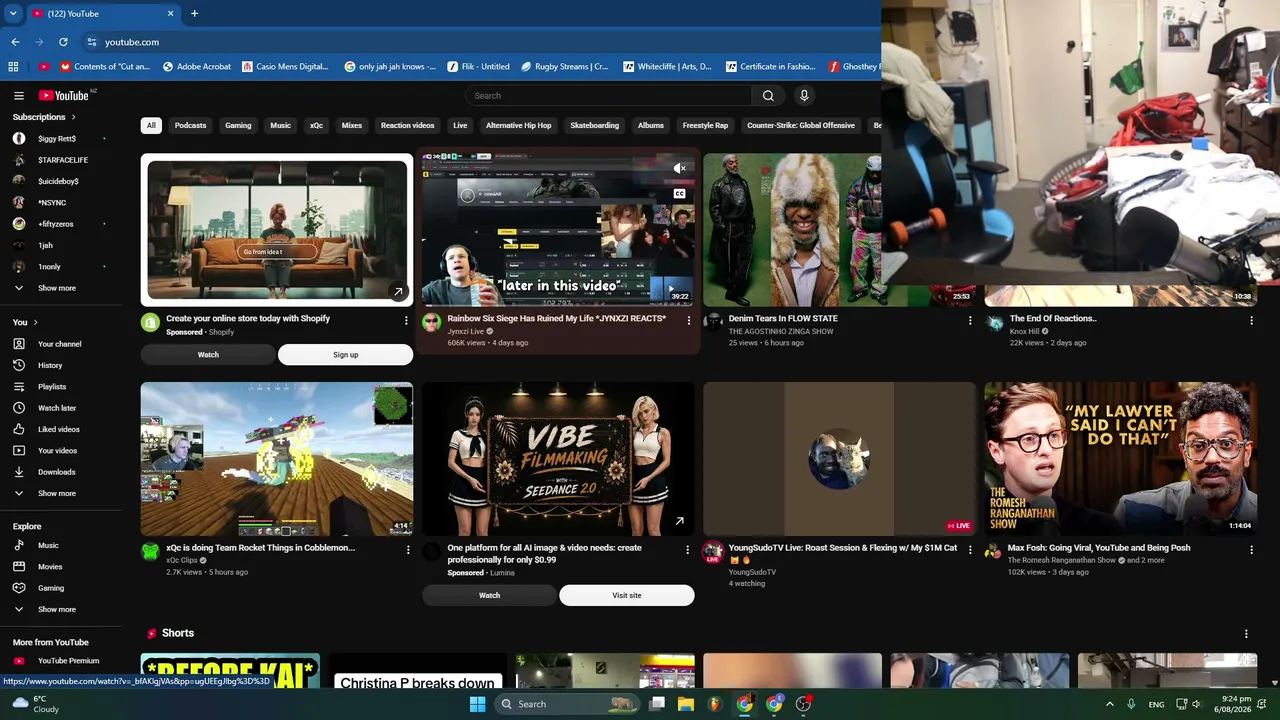Select the Podcasts filter chip
This screenshot has height=720, width=1280.
pos(190,125)
